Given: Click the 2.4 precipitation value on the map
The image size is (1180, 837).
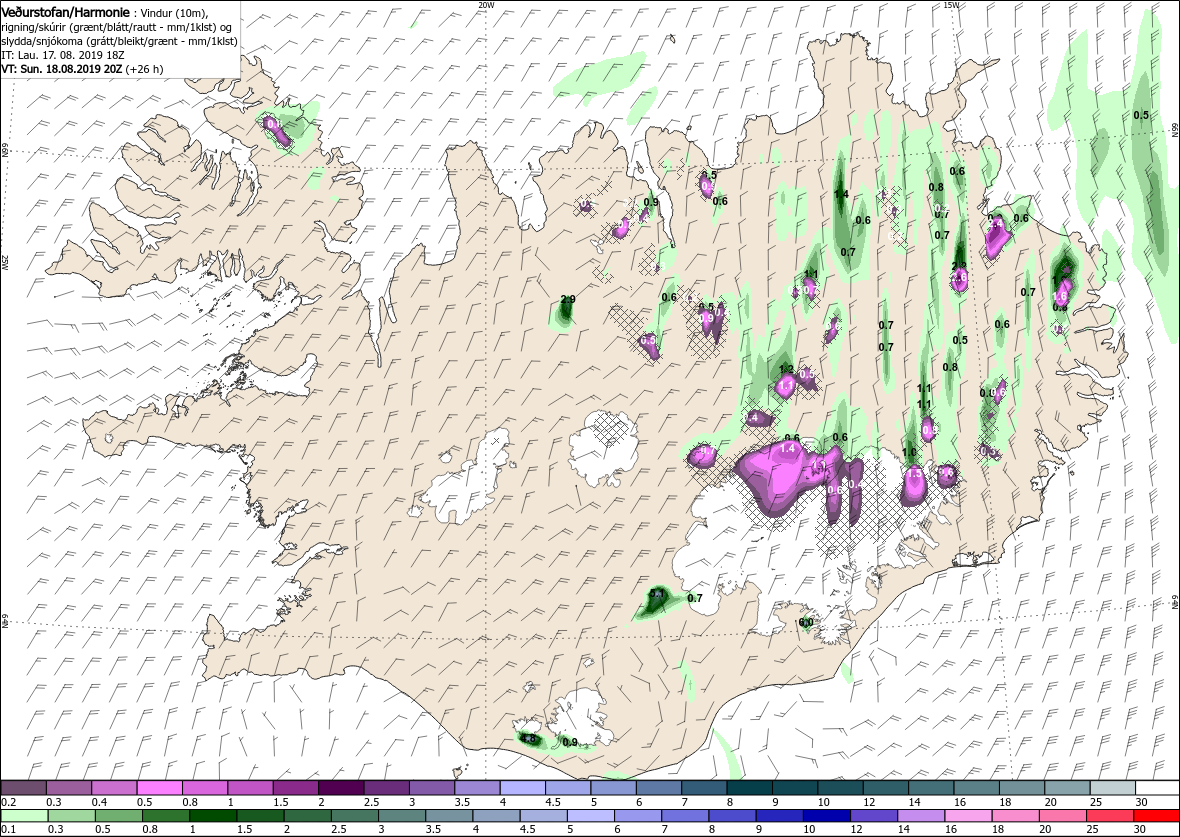Looking at the screenshot, I should [996, 224].
